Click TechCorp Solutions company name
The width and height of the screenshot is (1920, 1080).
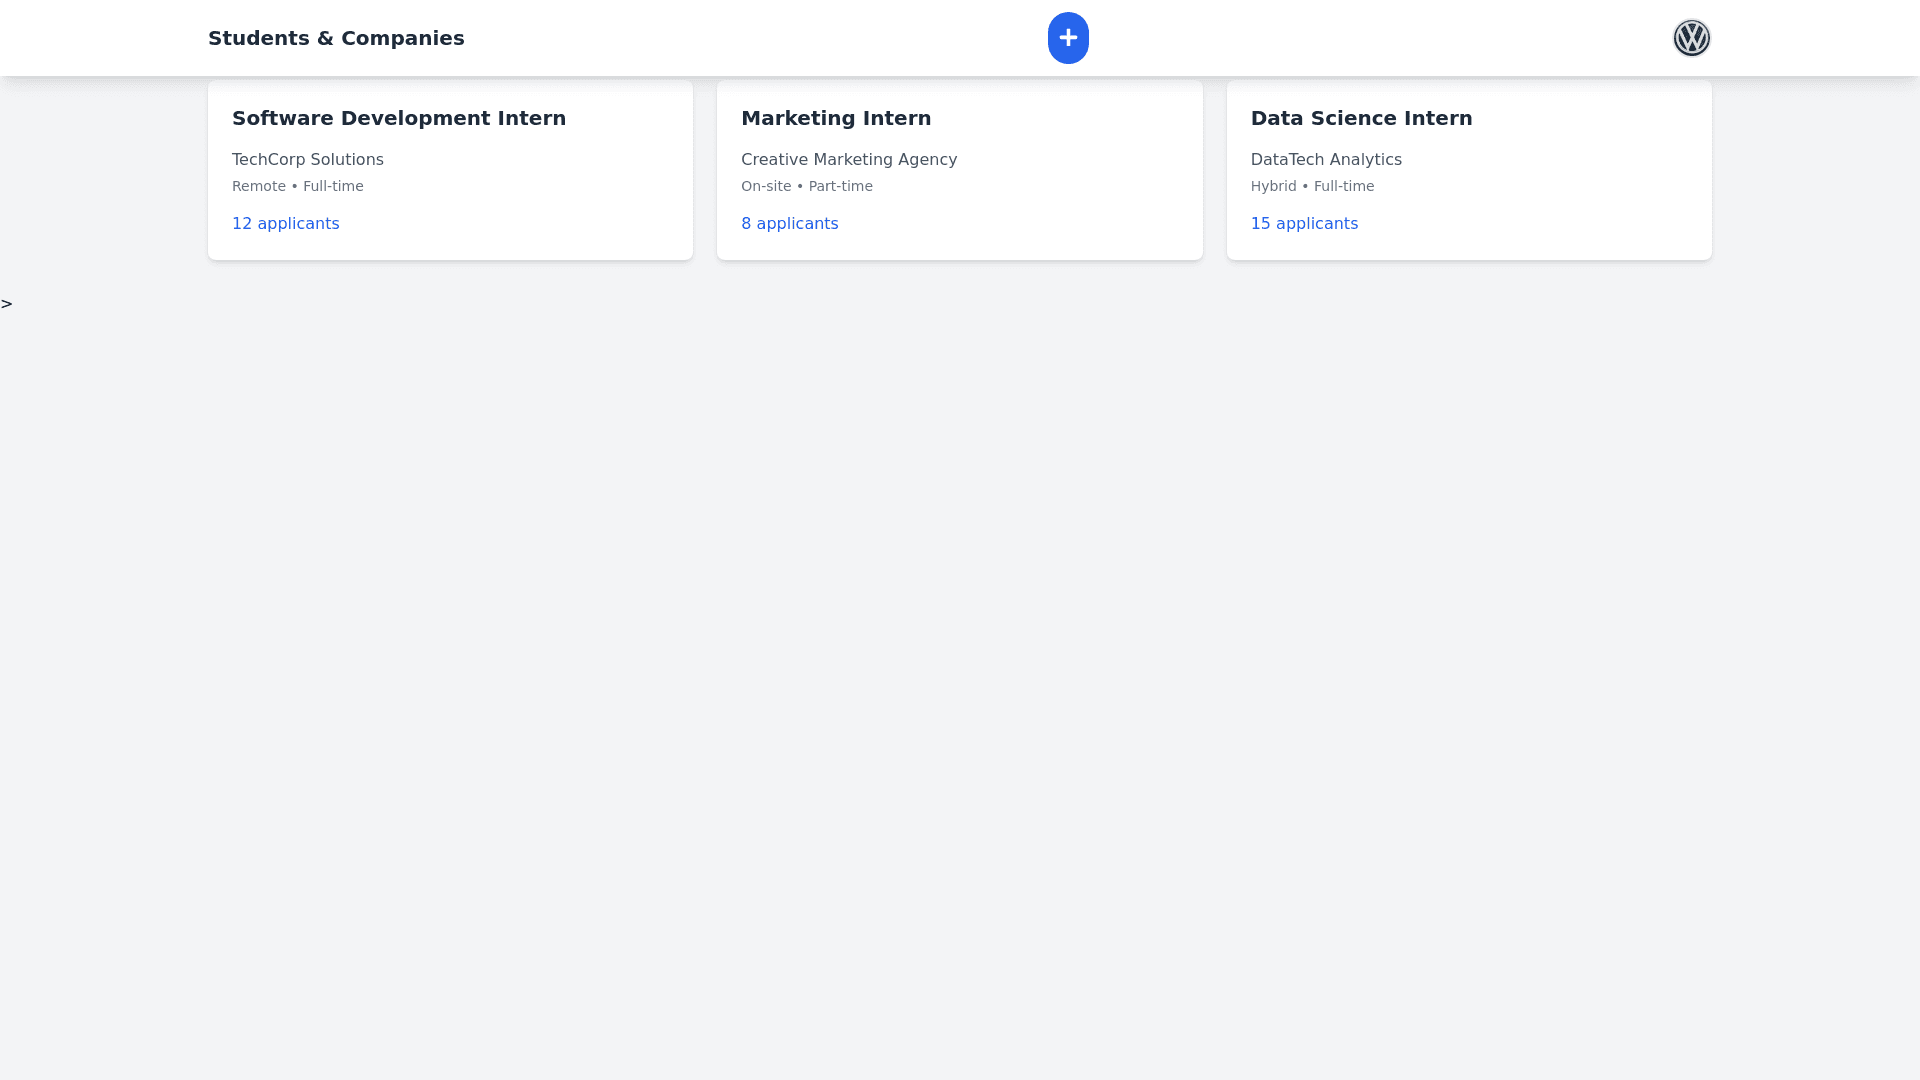(x=308, y=160)
